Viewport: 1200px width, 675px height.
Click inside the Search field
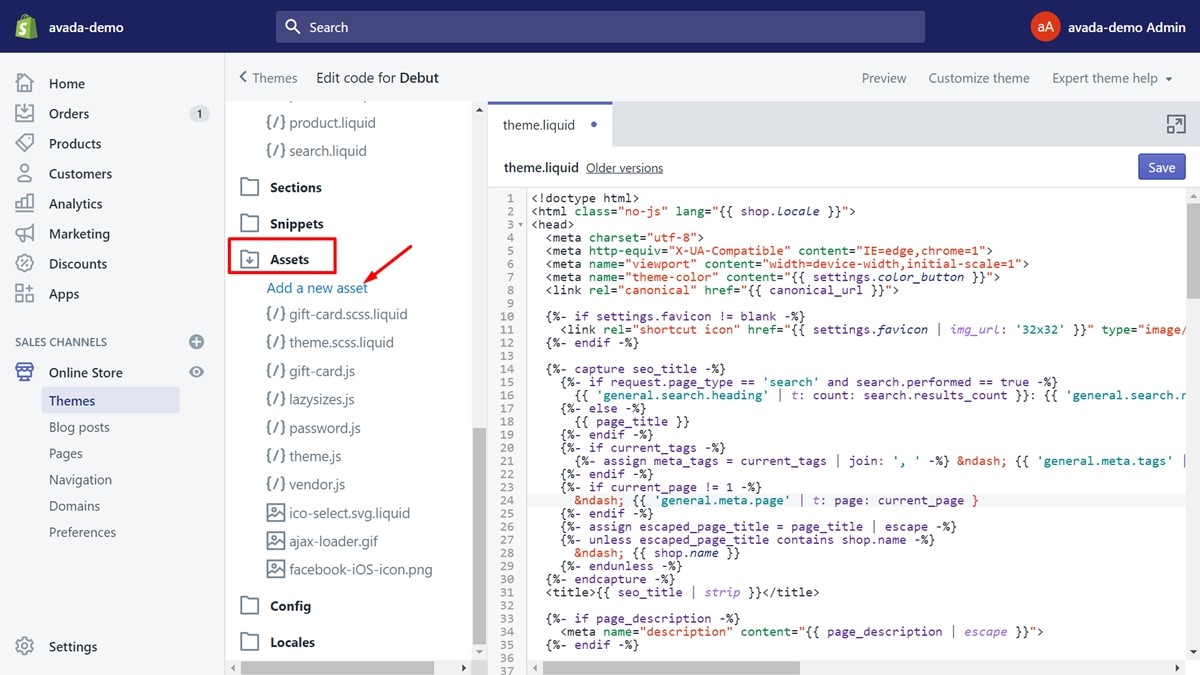600,27
